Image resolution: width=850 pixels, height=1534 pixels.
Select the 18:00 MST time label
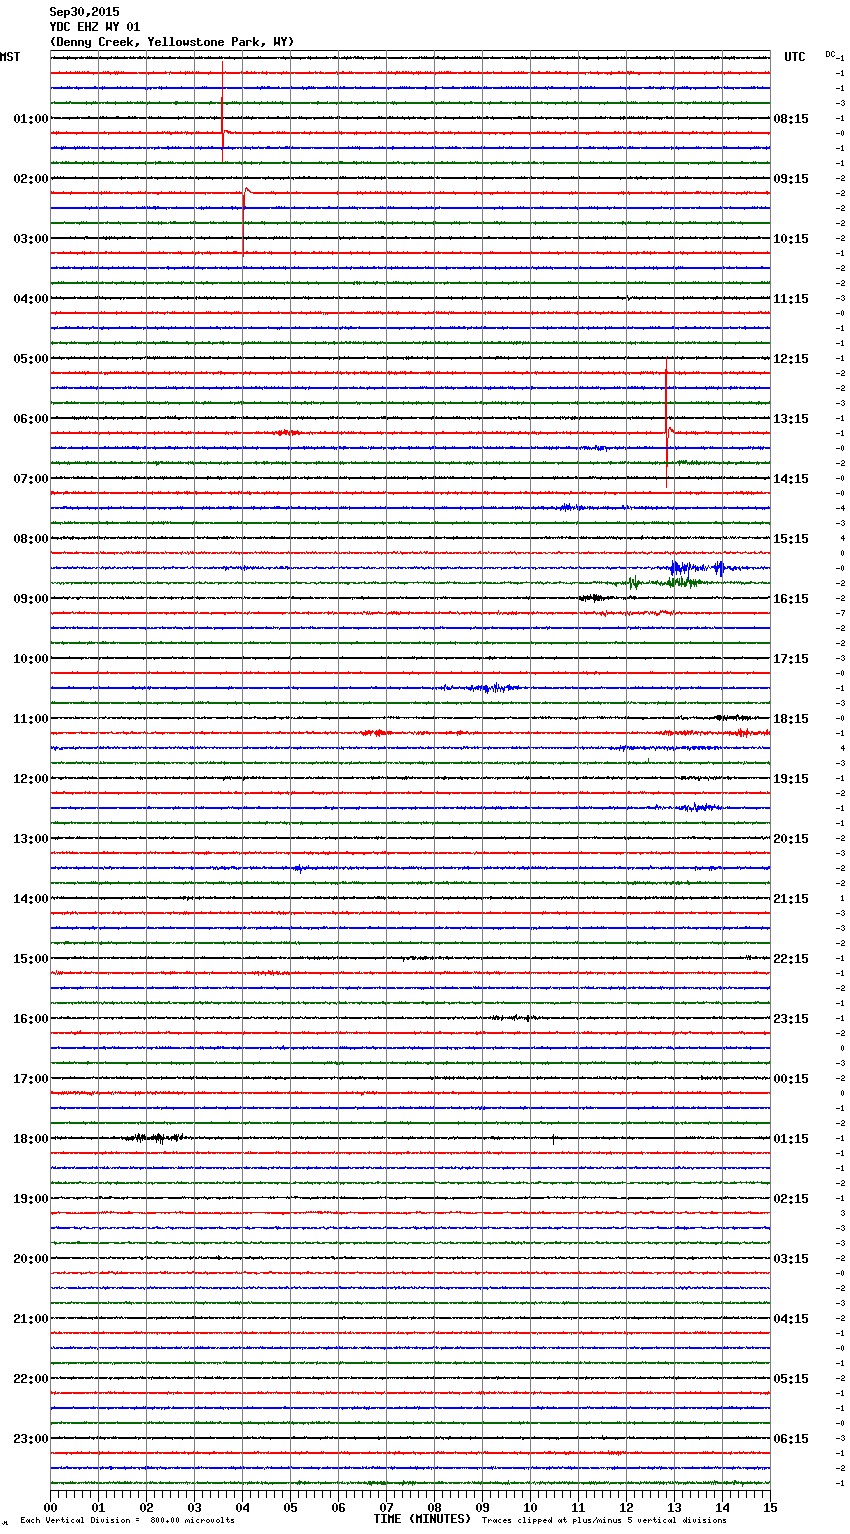(x=31, y=1139)
